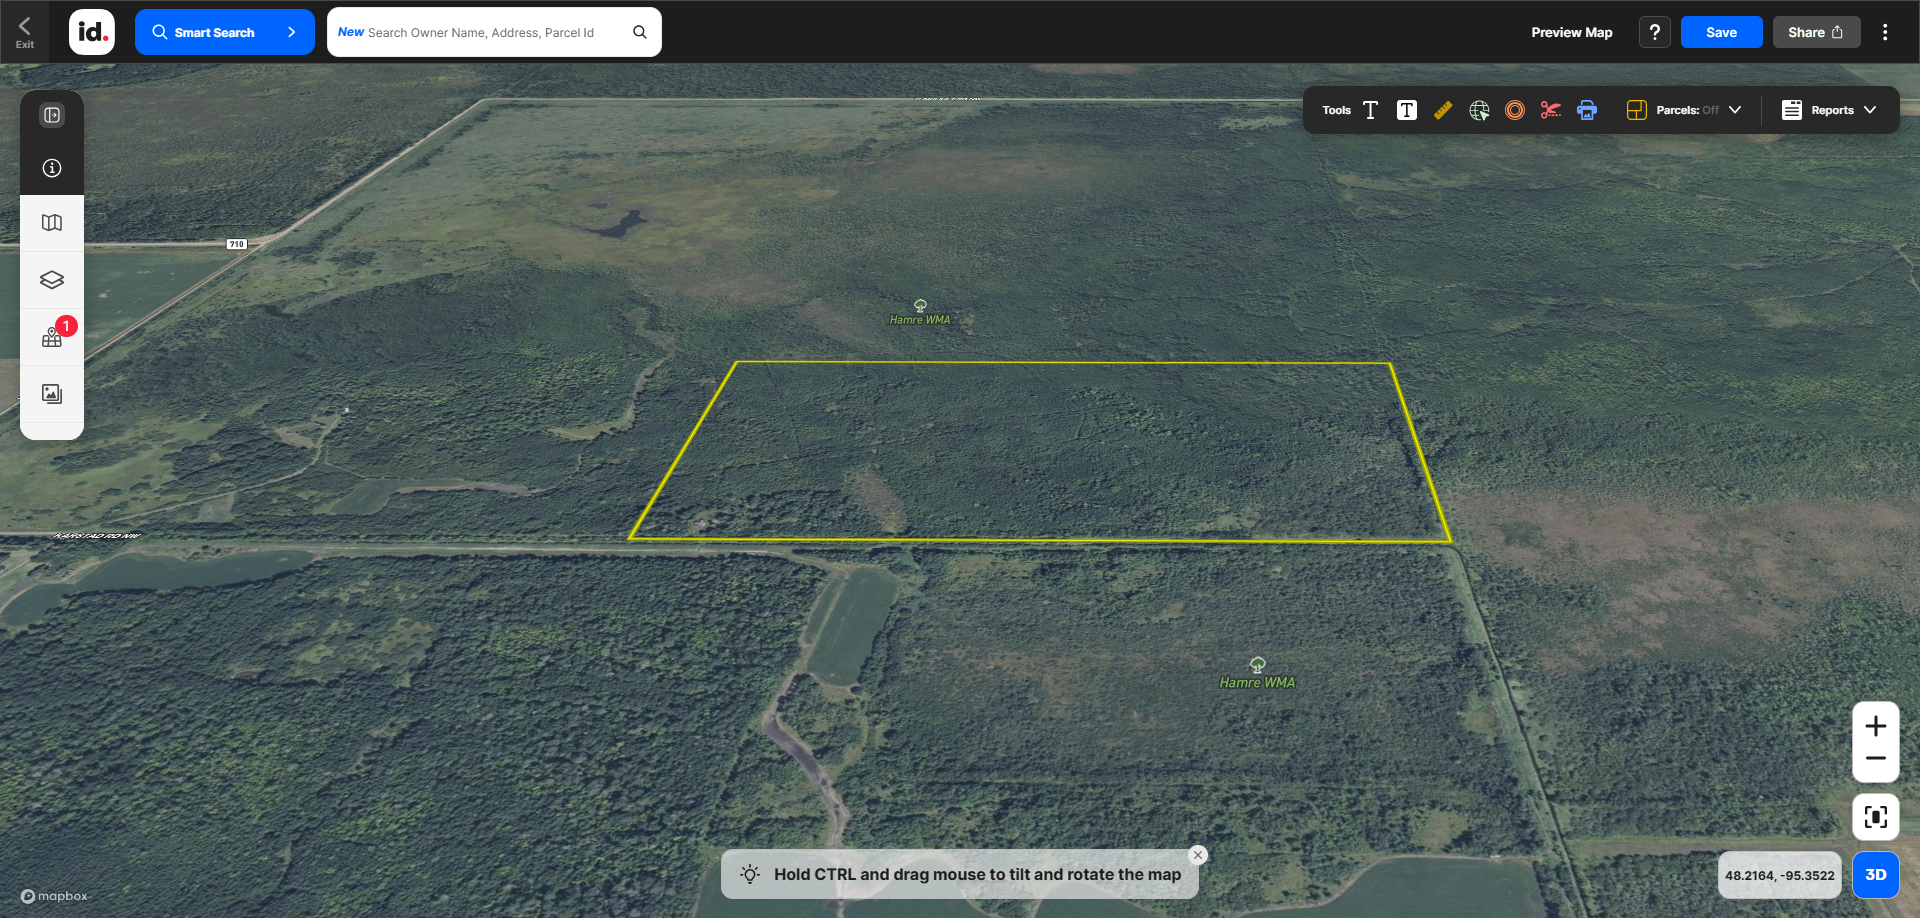
Task: Open the print map tool
Action: click(x=1587, y=110)
